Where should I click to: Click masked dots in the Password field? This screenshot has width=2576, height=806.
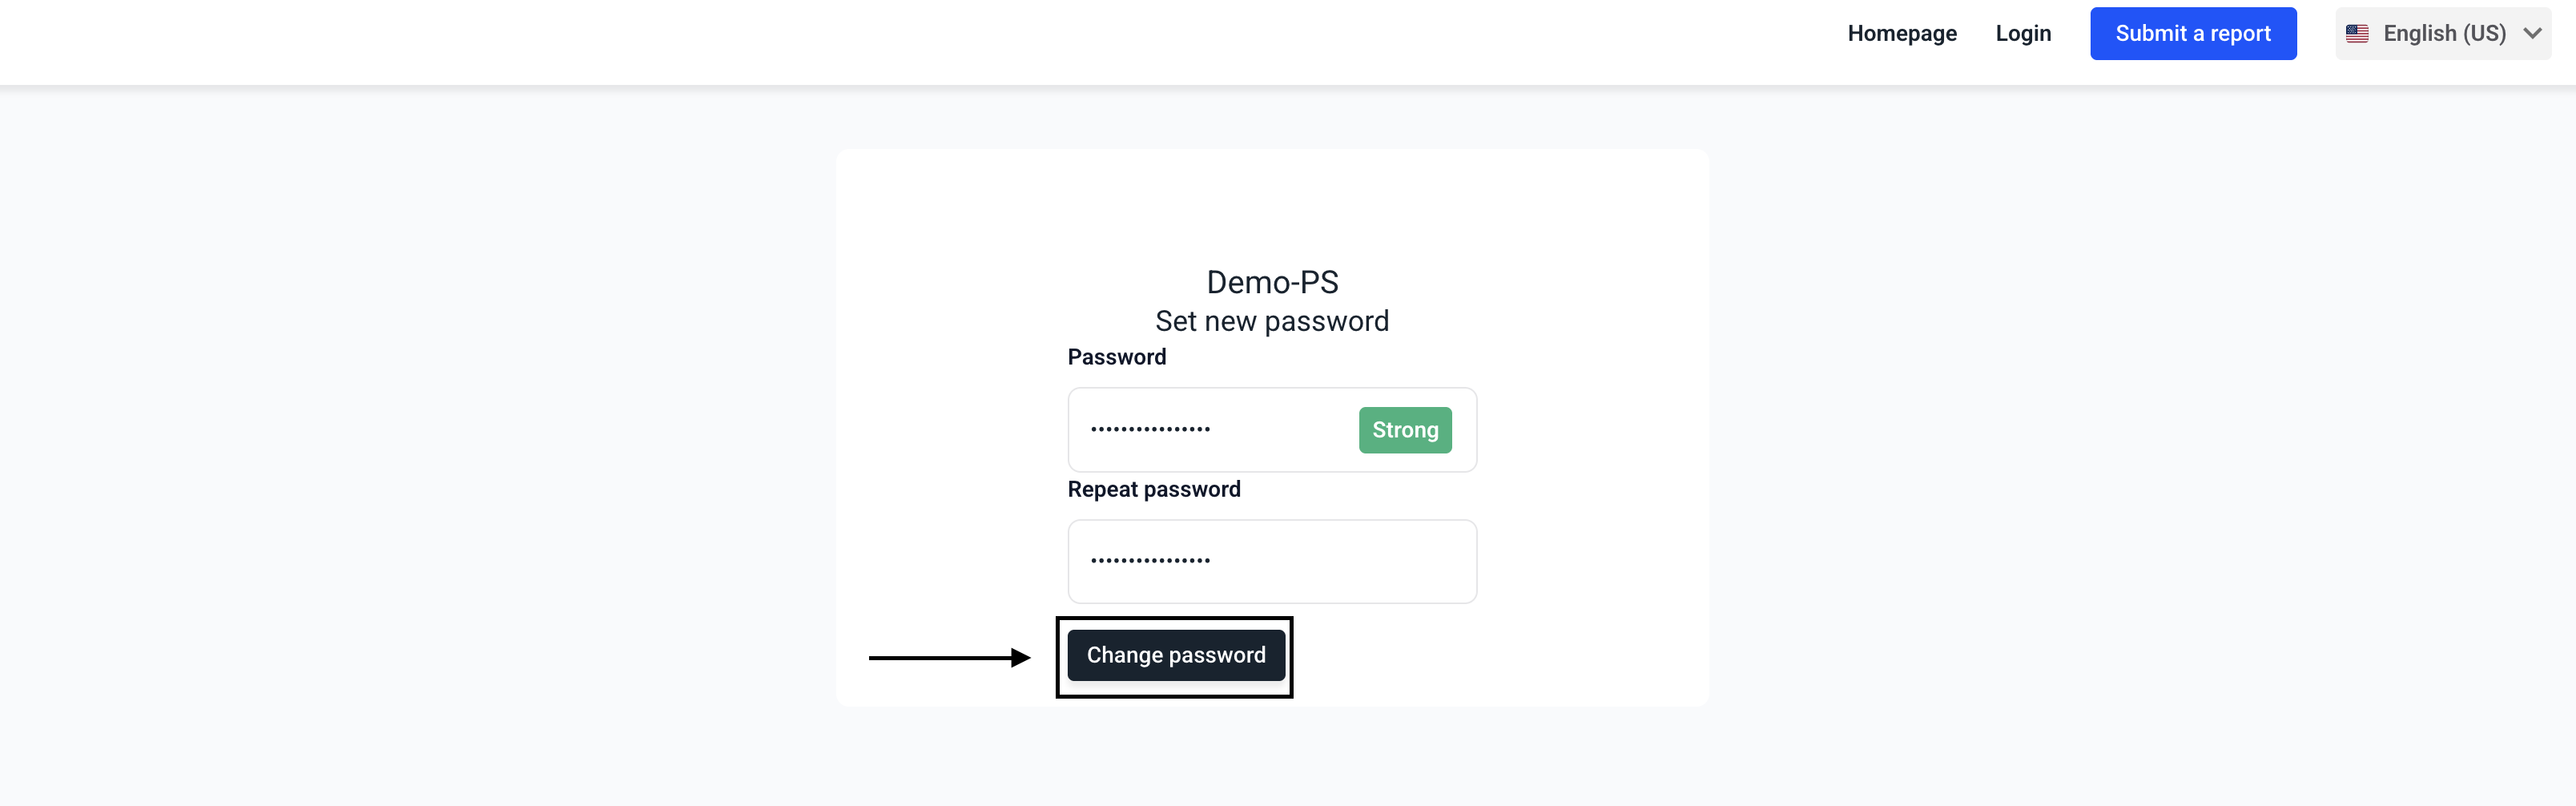click(1150, 430)
